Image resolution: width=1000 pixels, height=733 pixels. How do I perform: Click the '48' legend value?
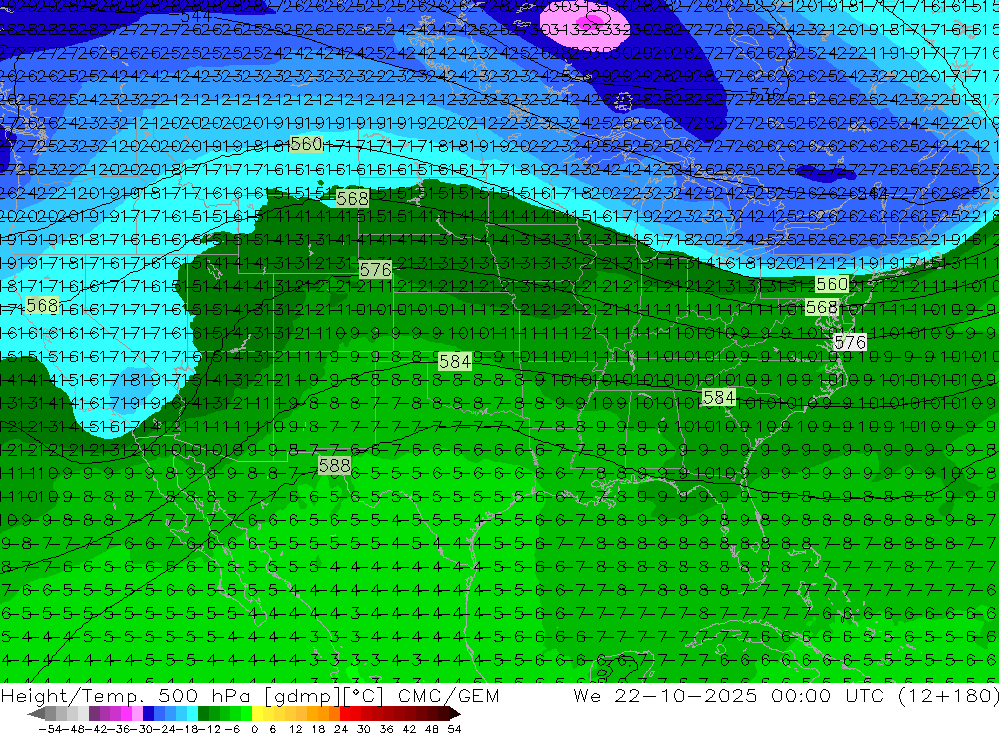pyautogui.click(x=432, y=729)
